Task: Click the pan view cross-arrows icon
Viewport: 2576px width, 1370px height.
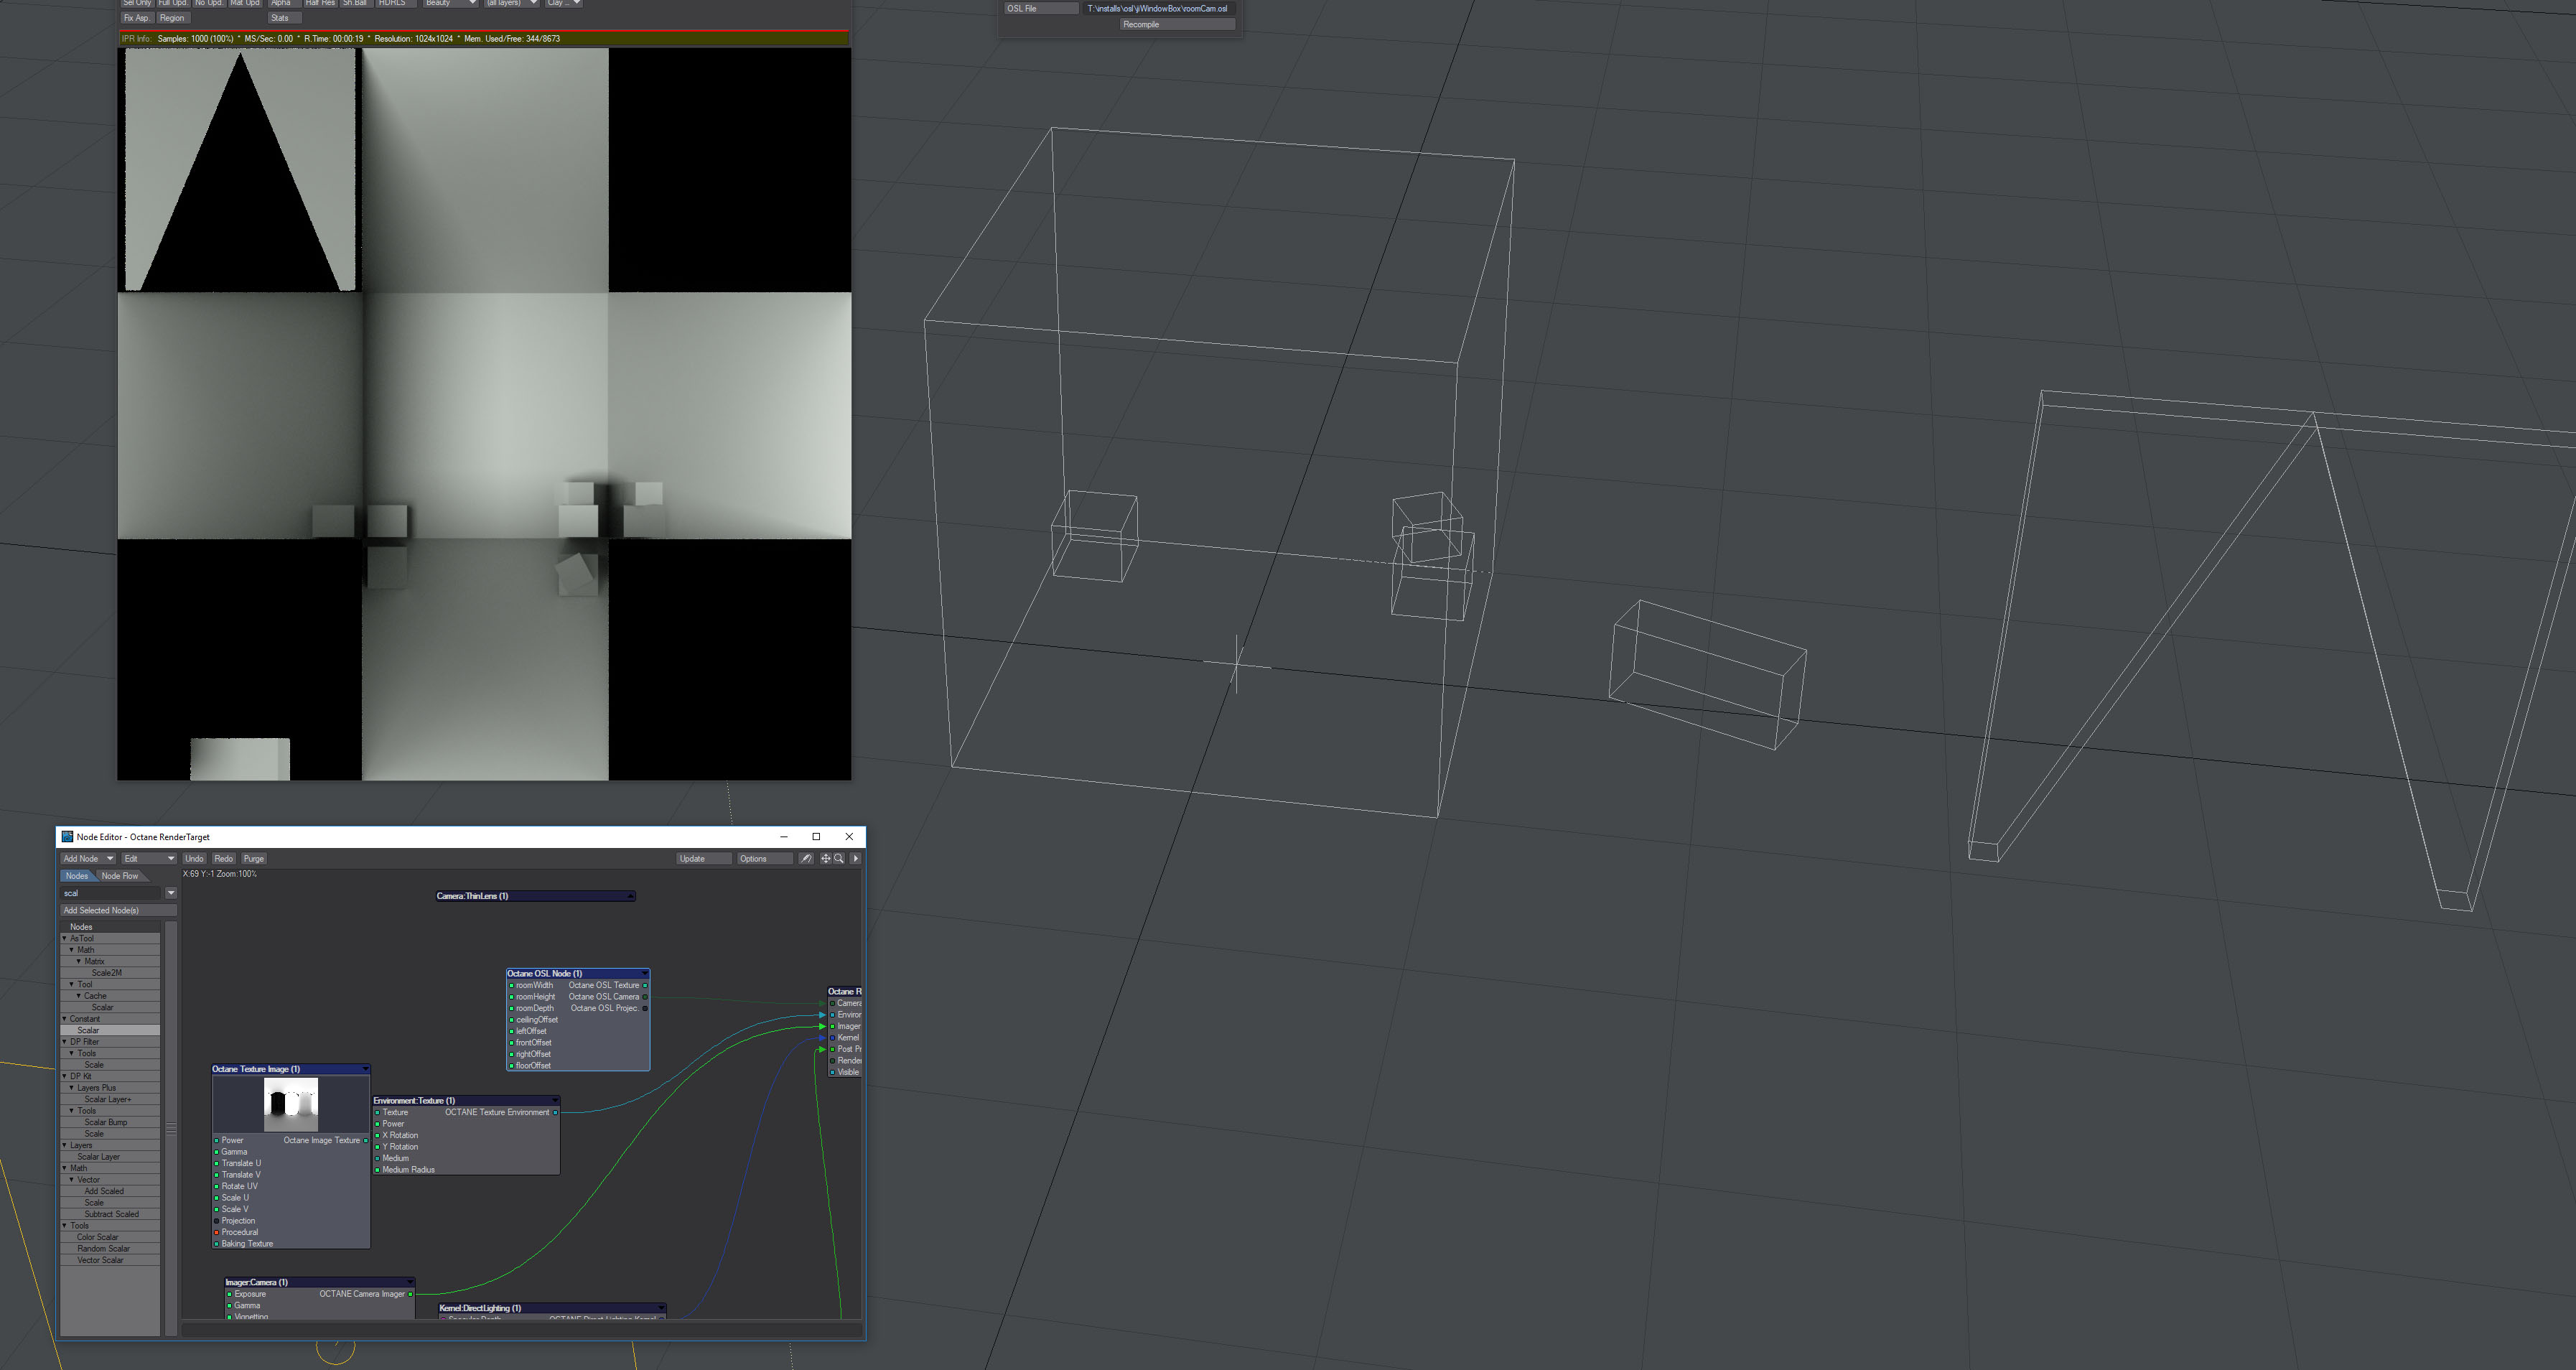Action: tap(826, 859)
